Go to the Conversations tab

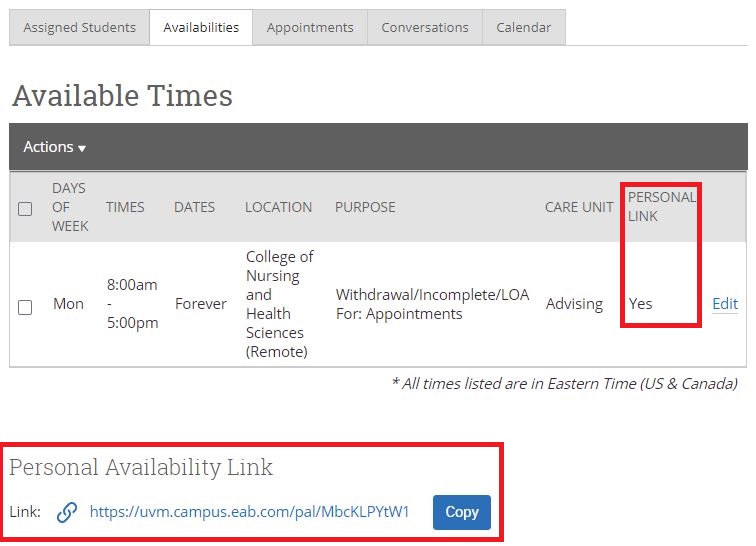425,27
